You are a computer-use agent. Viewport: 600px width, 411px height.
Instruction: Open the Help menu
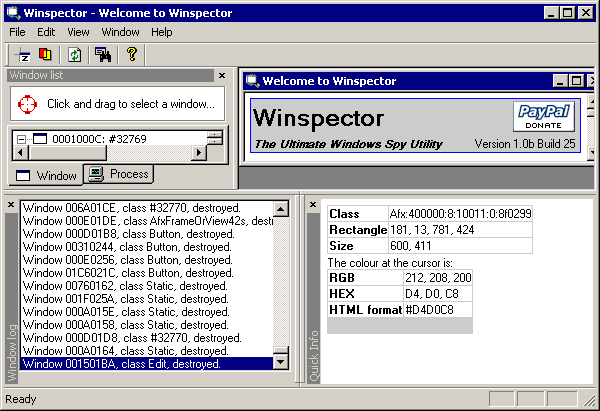[161, 32]
